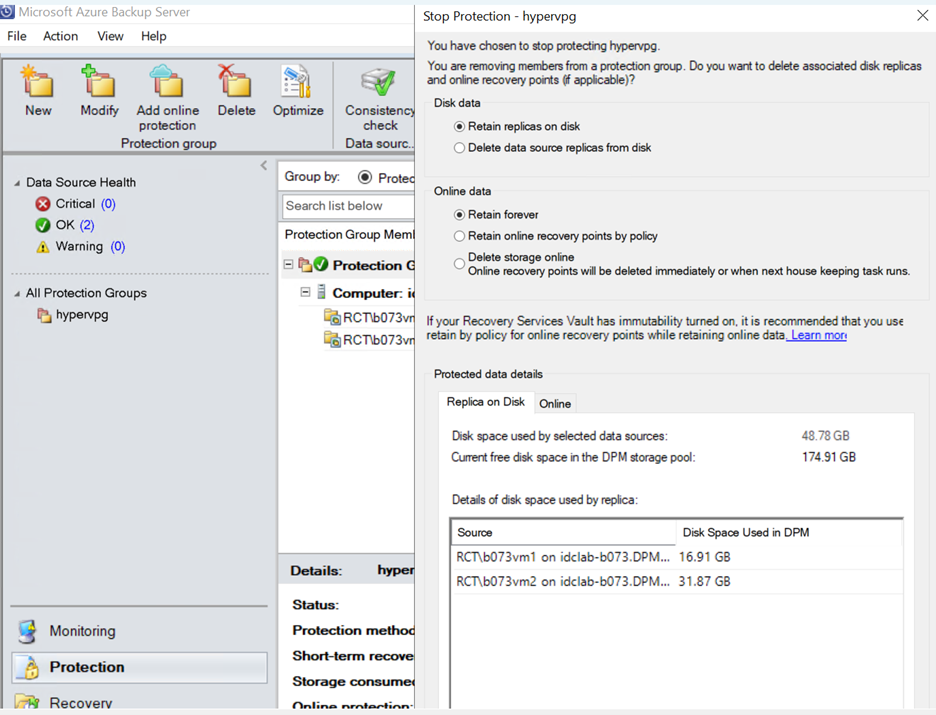Choose Retain forever for online data
The image size is (936, 715).
click(459, 214)
